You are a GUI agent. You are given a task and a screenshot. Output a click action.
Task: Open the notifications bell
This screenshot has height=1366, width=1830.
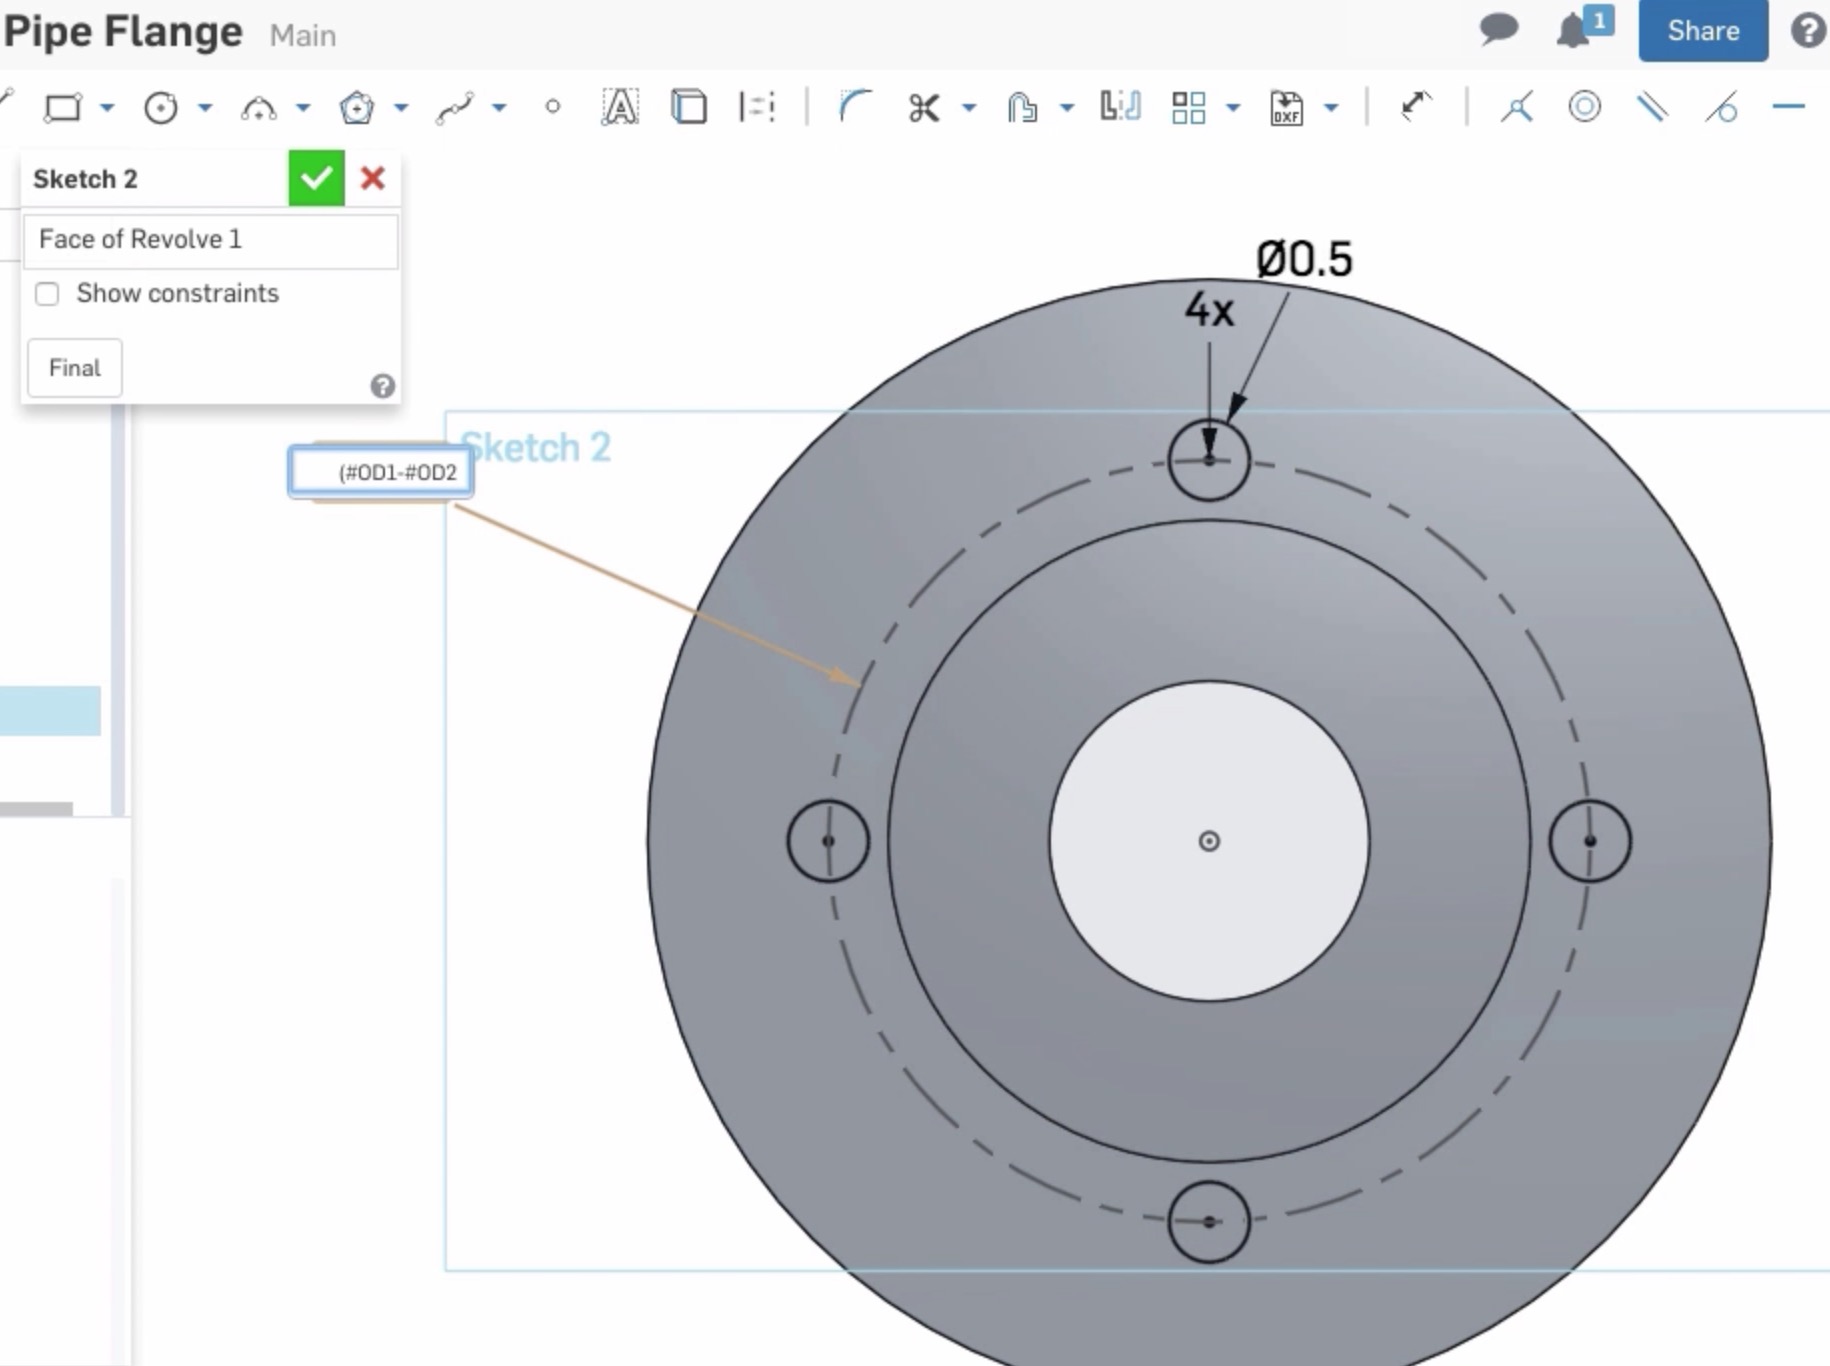tap(1573, 31)
